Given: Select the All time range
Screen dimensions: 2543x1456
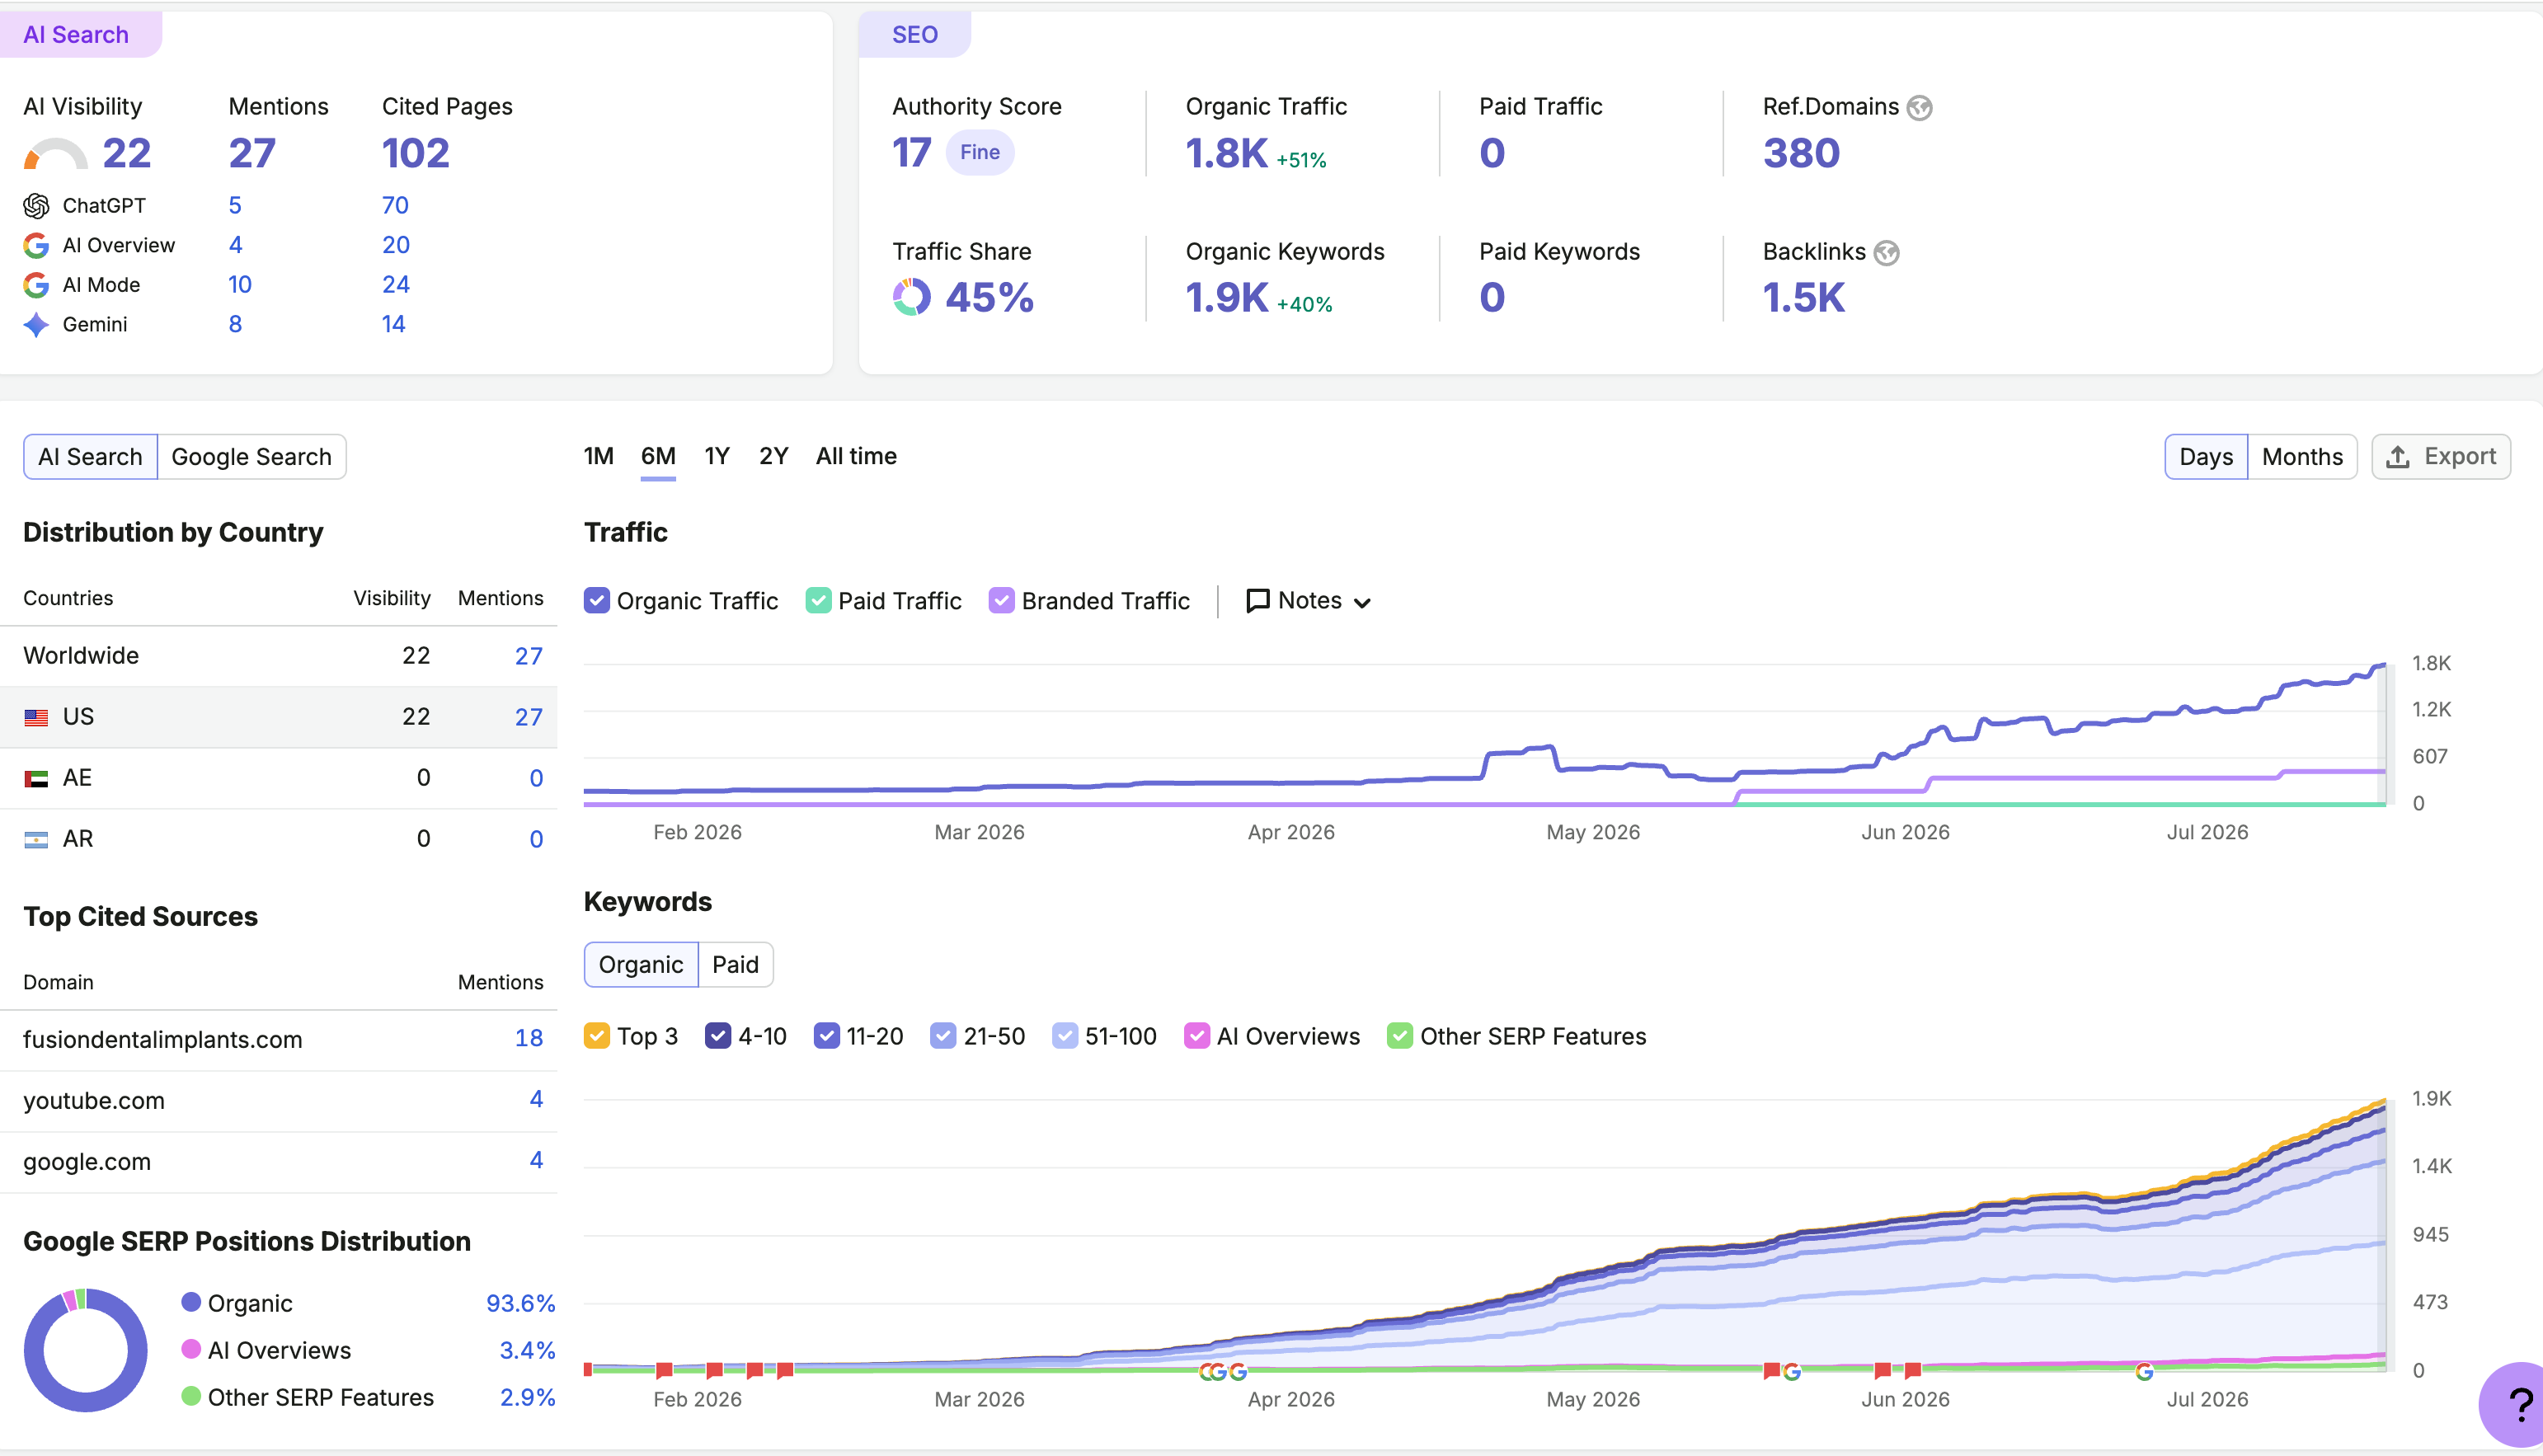Looking at the screenshot, I should pos(856,456).
